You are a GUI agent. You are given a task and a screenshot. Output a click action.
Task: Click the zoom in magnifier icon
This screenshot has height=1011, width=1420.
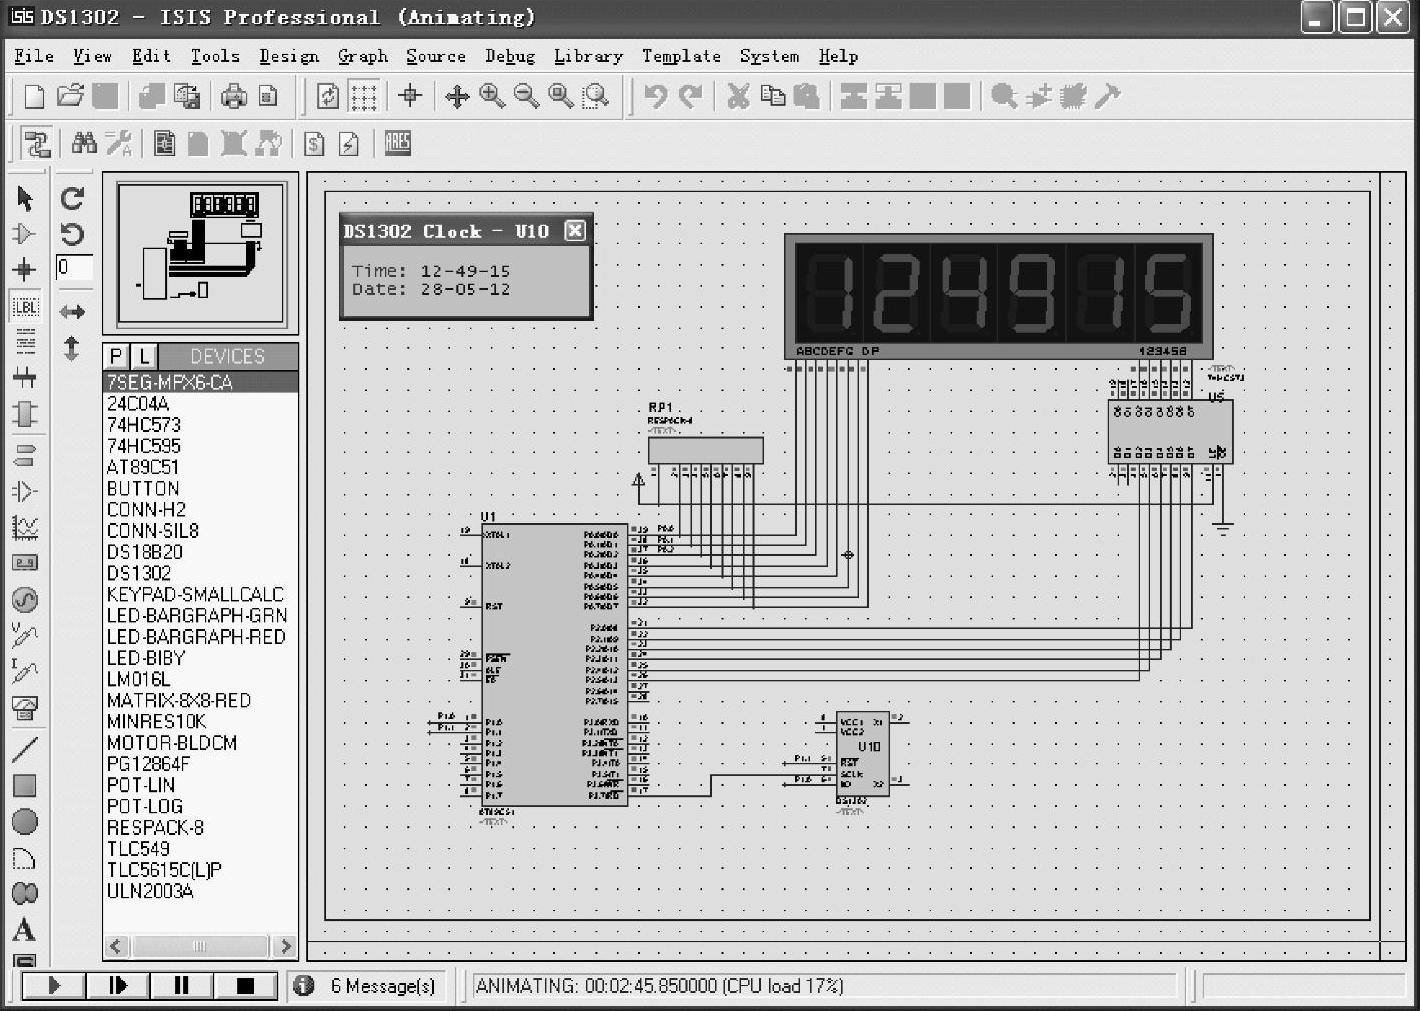492,96
